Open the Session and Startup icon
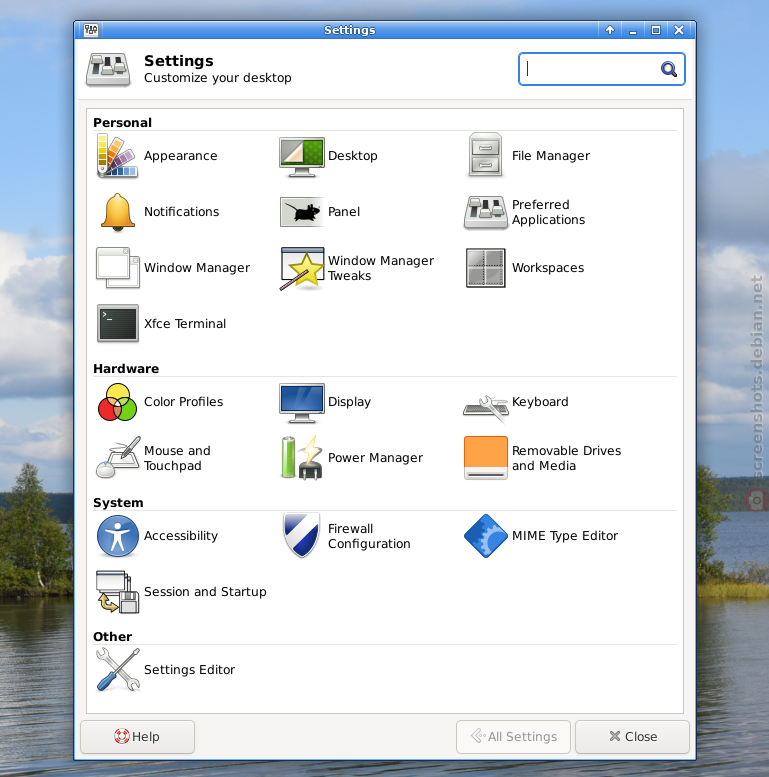 [117, 592]
